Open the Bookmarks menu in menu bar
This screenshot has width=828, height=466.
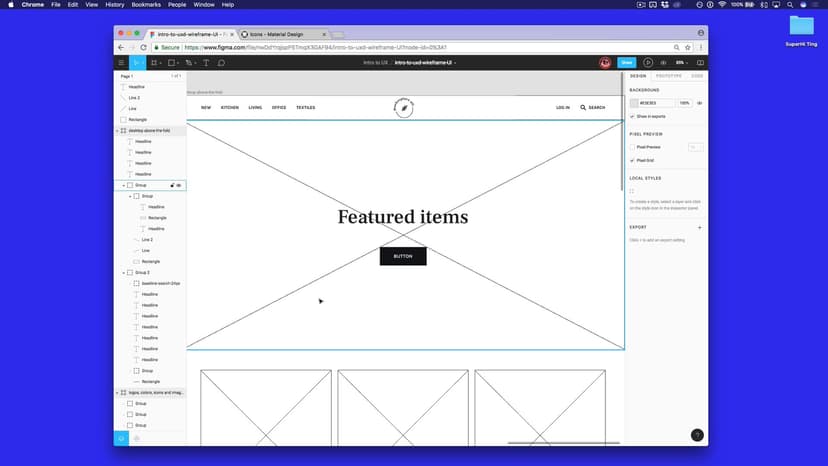pyautogui.click(x=146, y=5)
